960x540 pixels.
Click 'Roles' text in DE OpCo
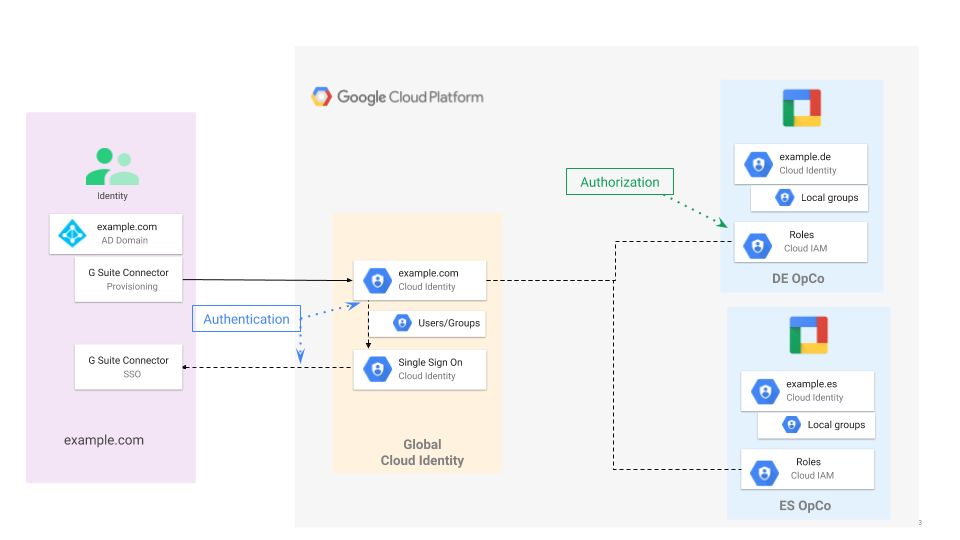pyautogui.click(x=801, y=234)
